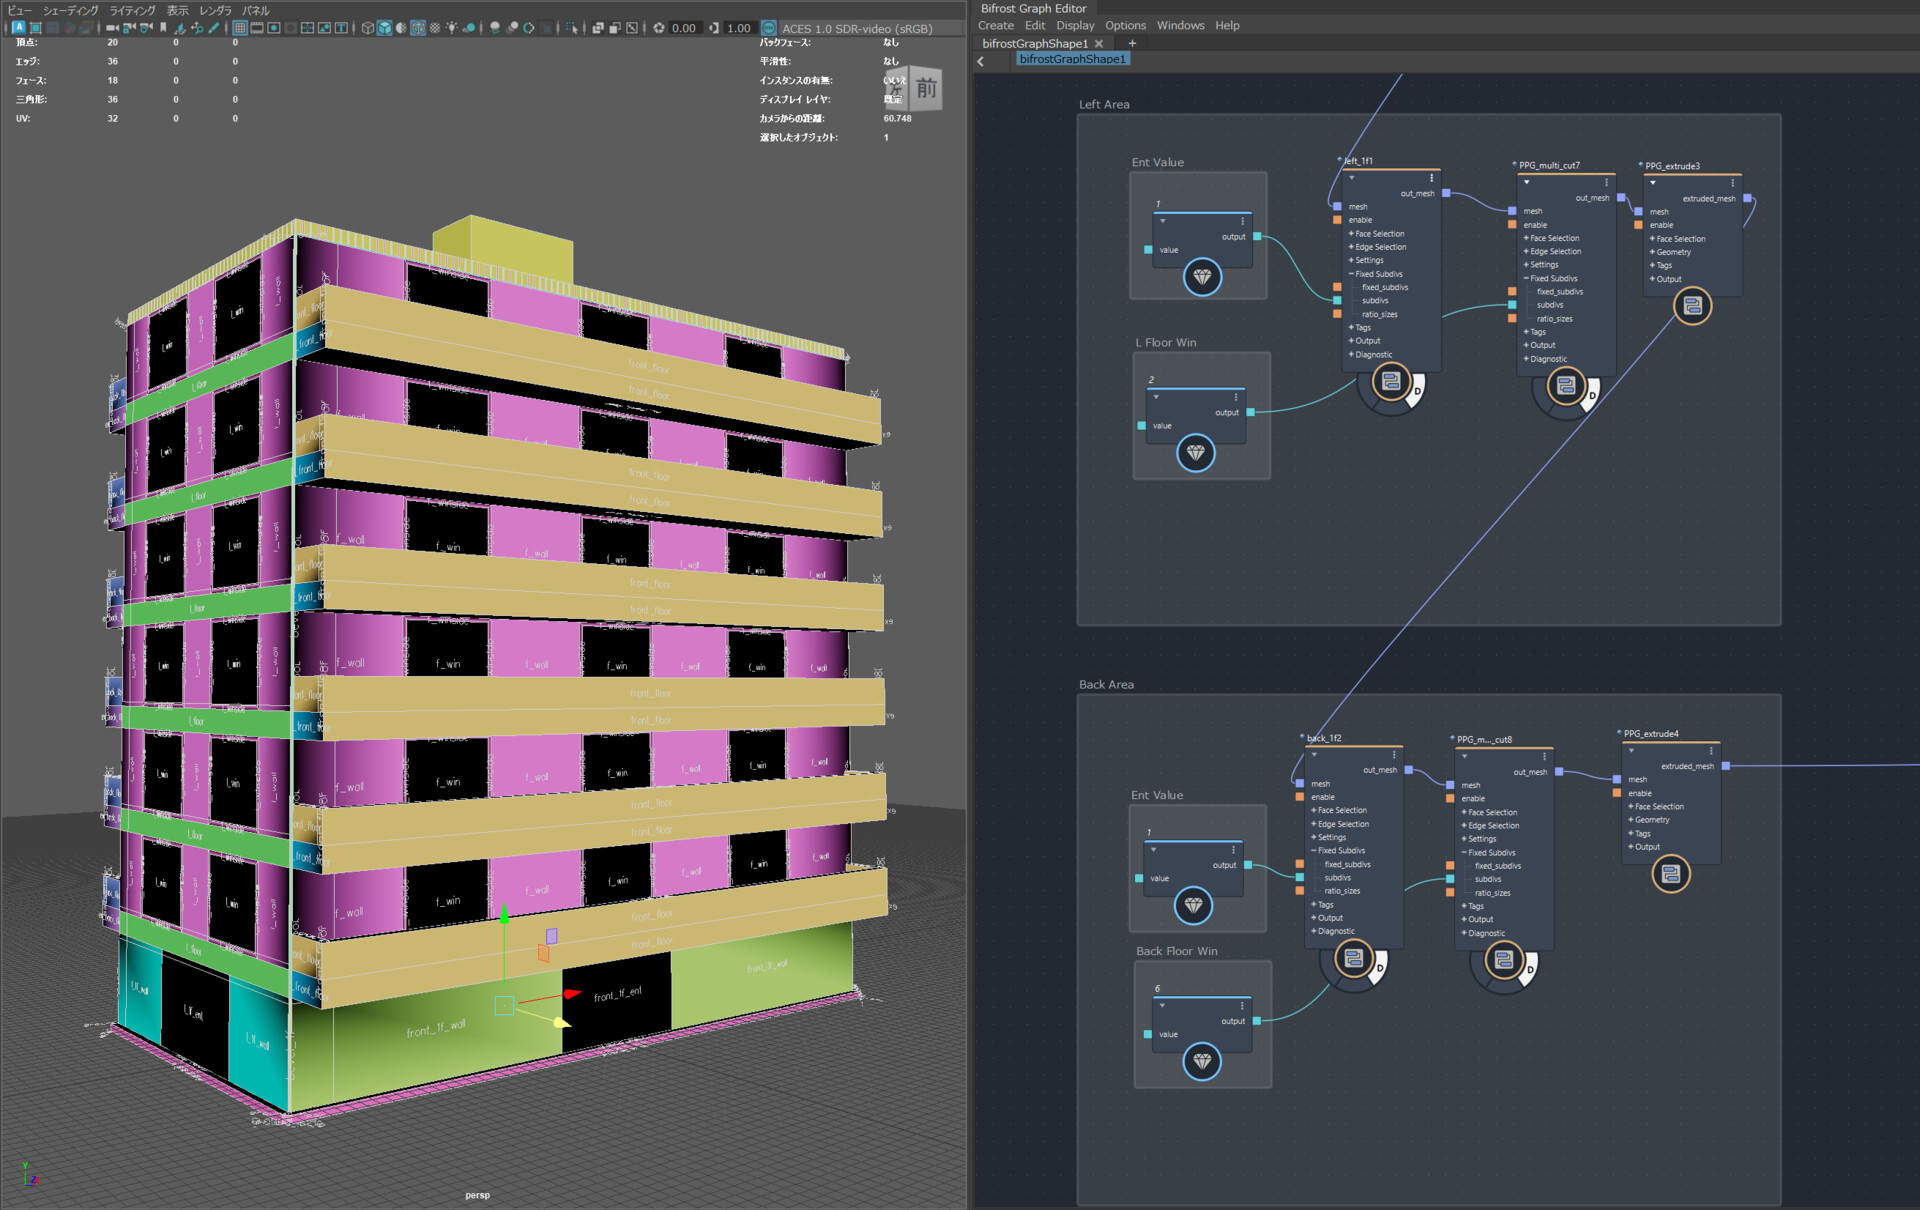
Task: Toggle the highlighted A selection icon in toolbar
Action: (x=17, y=27)
